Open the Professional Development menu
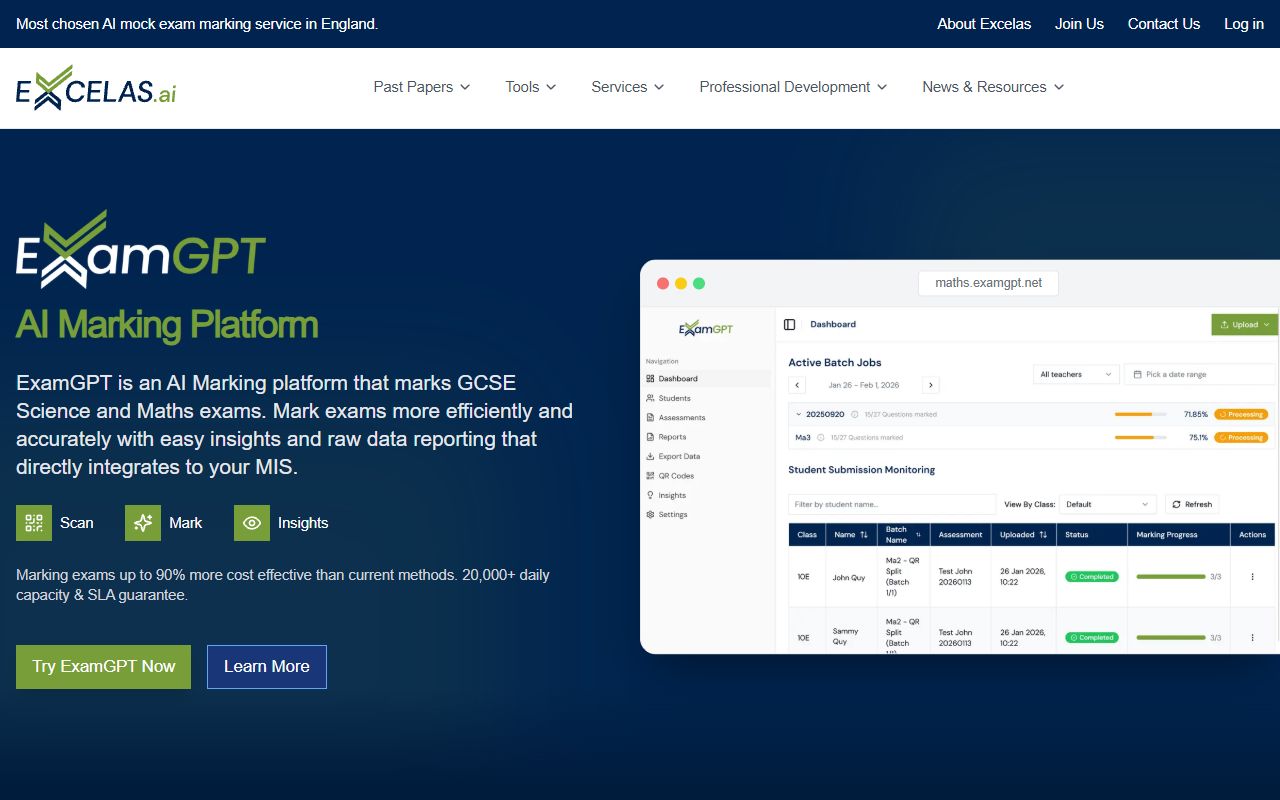The height and width of the screenshot is (800, 1280). 792,87
